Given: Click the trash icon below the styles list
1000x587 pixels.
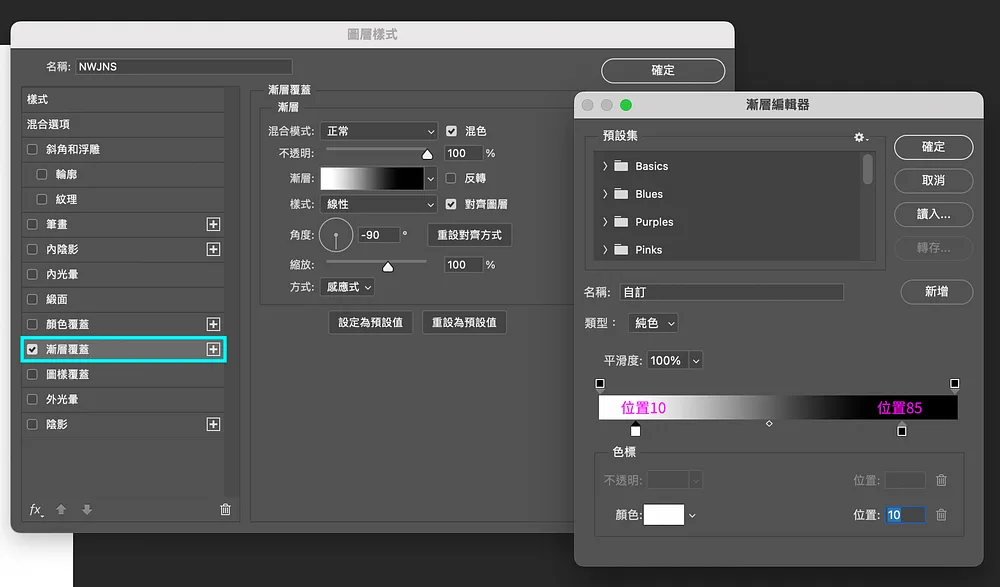Looking at the screenshot, I should coord(225,509).
